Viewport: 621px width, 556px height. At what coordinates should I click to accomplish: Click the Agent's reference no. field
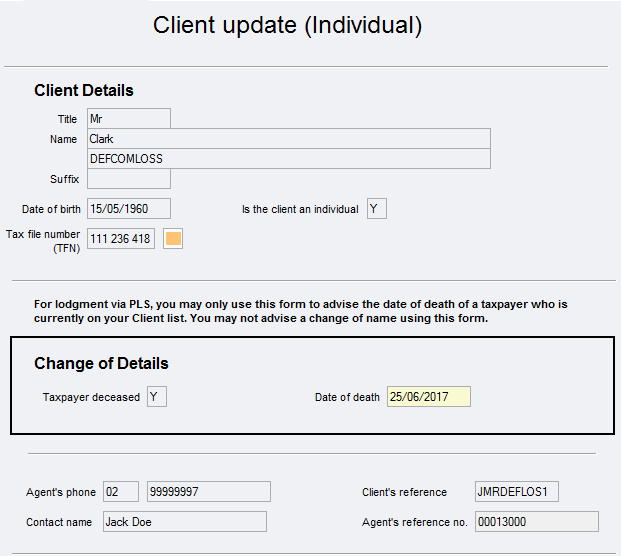click(x=536, y=522)
